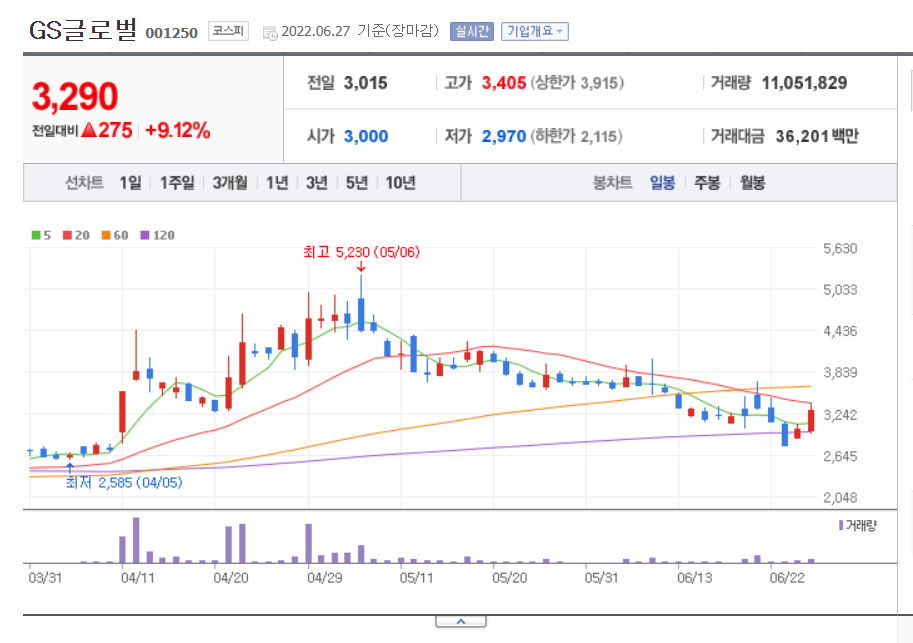Select the 10년 line chart period
913x643 pixels.
click(401, 183)
